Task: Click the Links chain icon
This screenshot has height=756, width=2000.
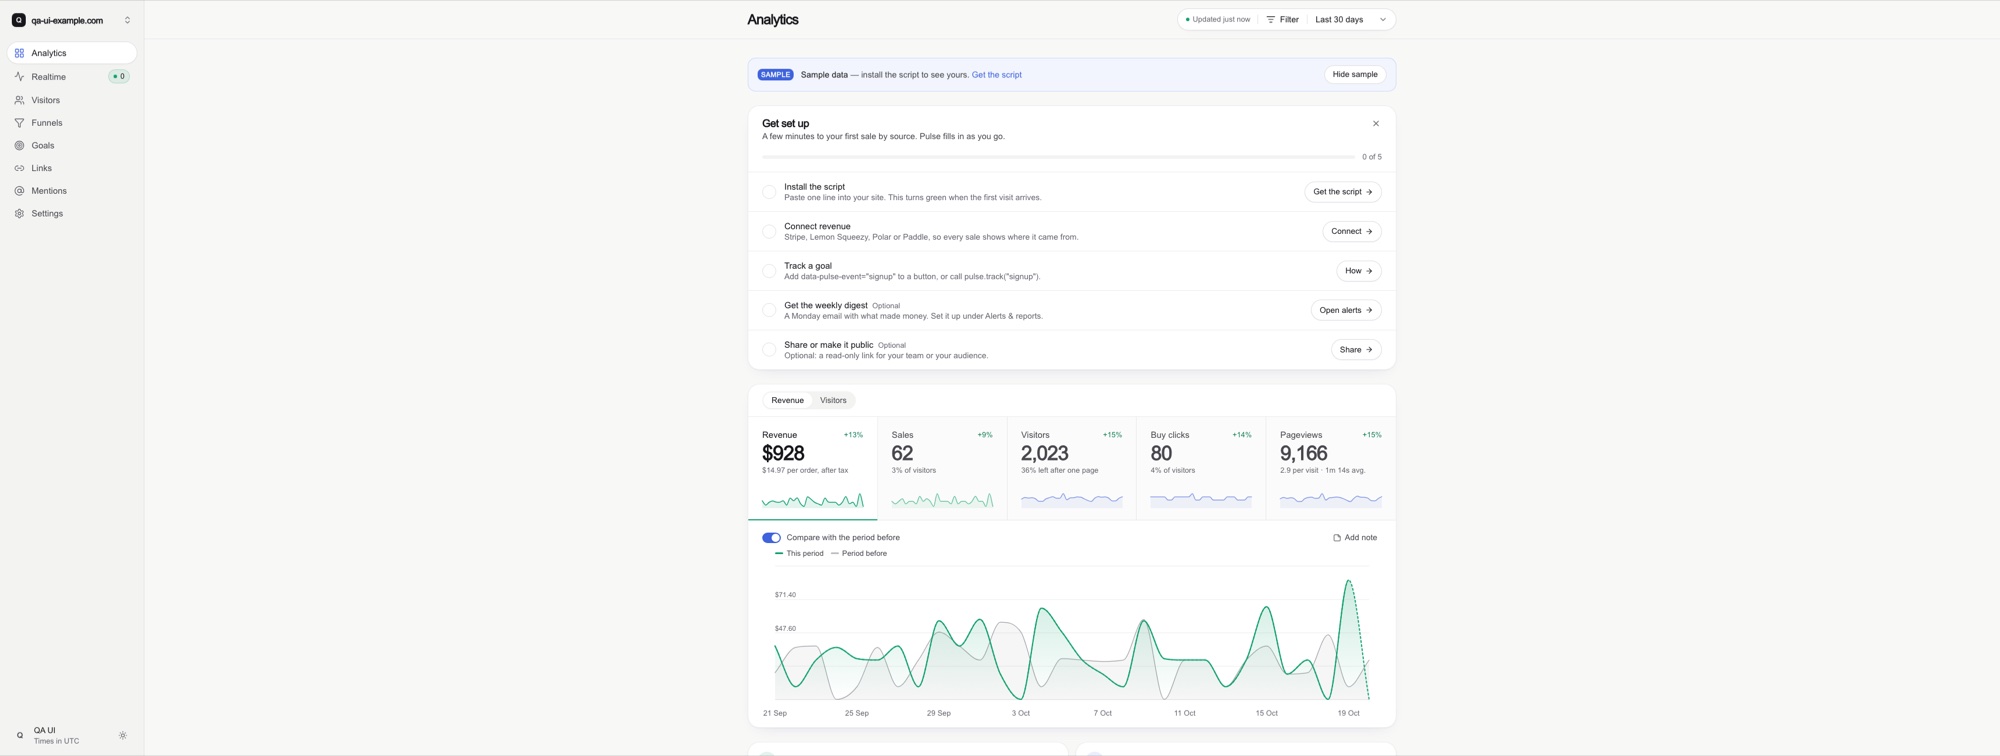Action: pos(19,168)
